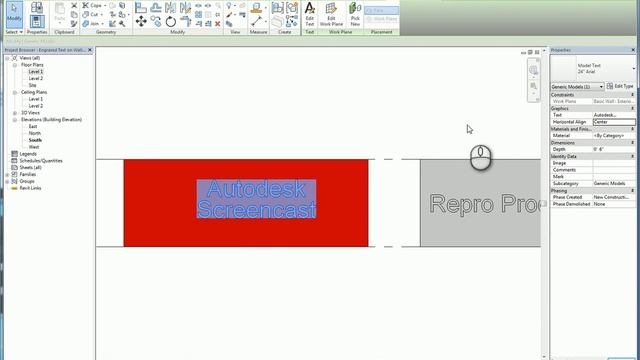
Task: Select Revit Links in Project Browser
Action: pos(30,188)
